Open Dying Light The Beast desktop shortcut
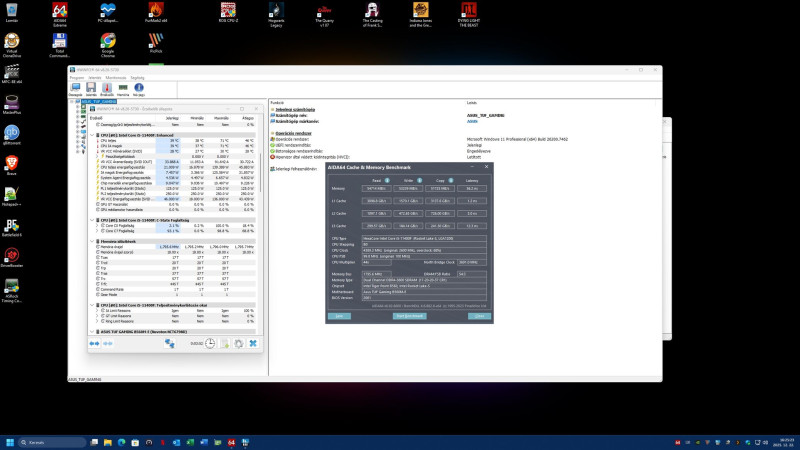The width and height of the screenshot is (800, 450). click(x=468, y=14)
